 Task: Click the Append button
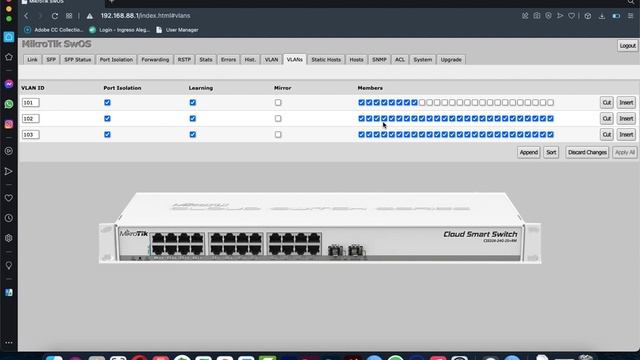pyautogui.click(x=529, y=152)
